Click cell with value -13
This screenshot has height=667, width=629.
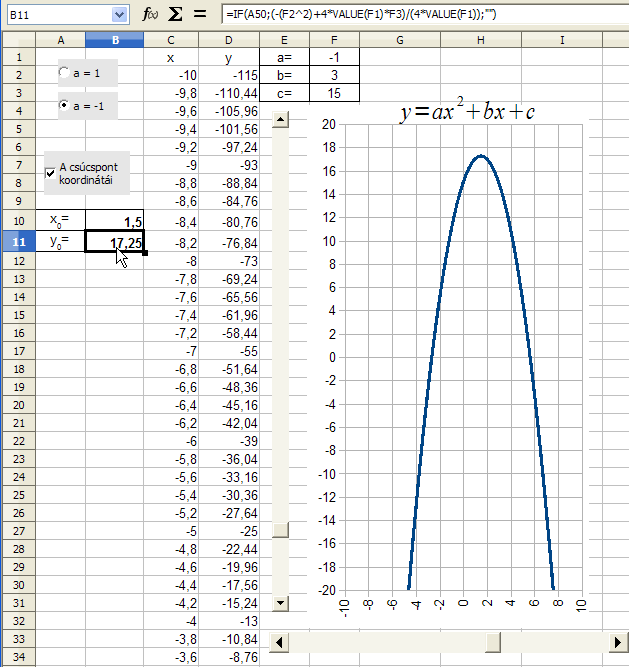click(x=229, y=621)
